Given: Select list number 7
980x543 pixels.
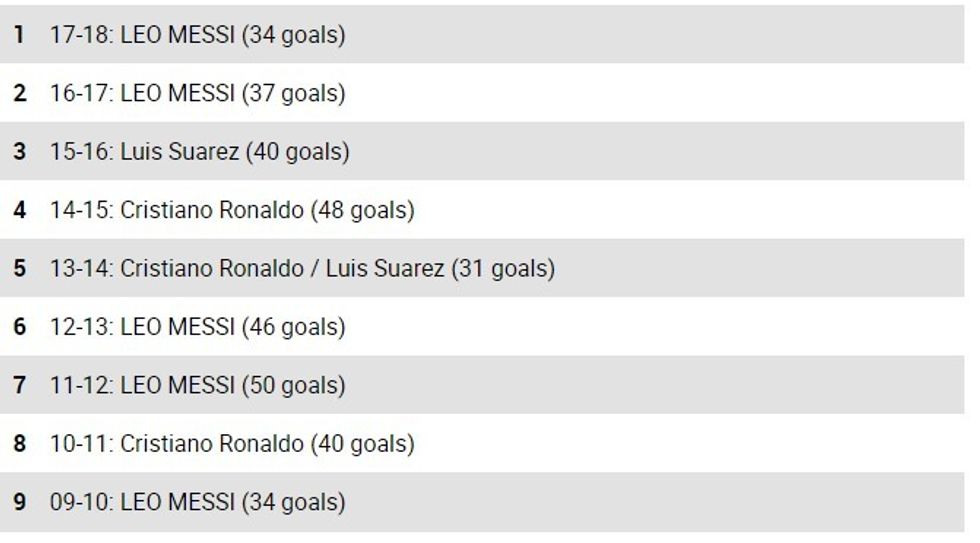Looking at the screenshot, I should [x=19, y=385].
